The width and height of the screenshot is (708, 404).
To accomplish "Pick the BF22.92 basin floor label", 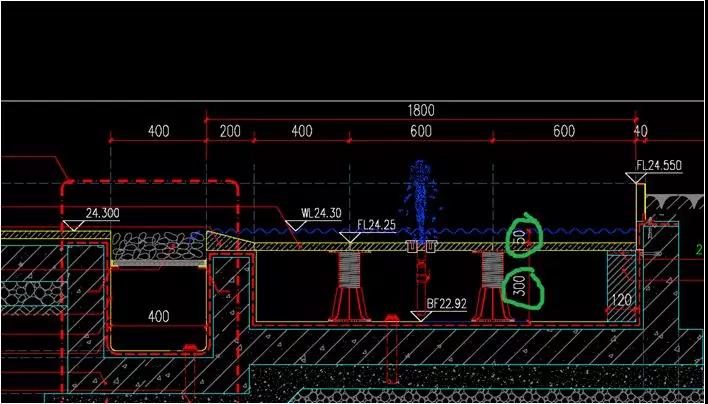I will point(446,304).
